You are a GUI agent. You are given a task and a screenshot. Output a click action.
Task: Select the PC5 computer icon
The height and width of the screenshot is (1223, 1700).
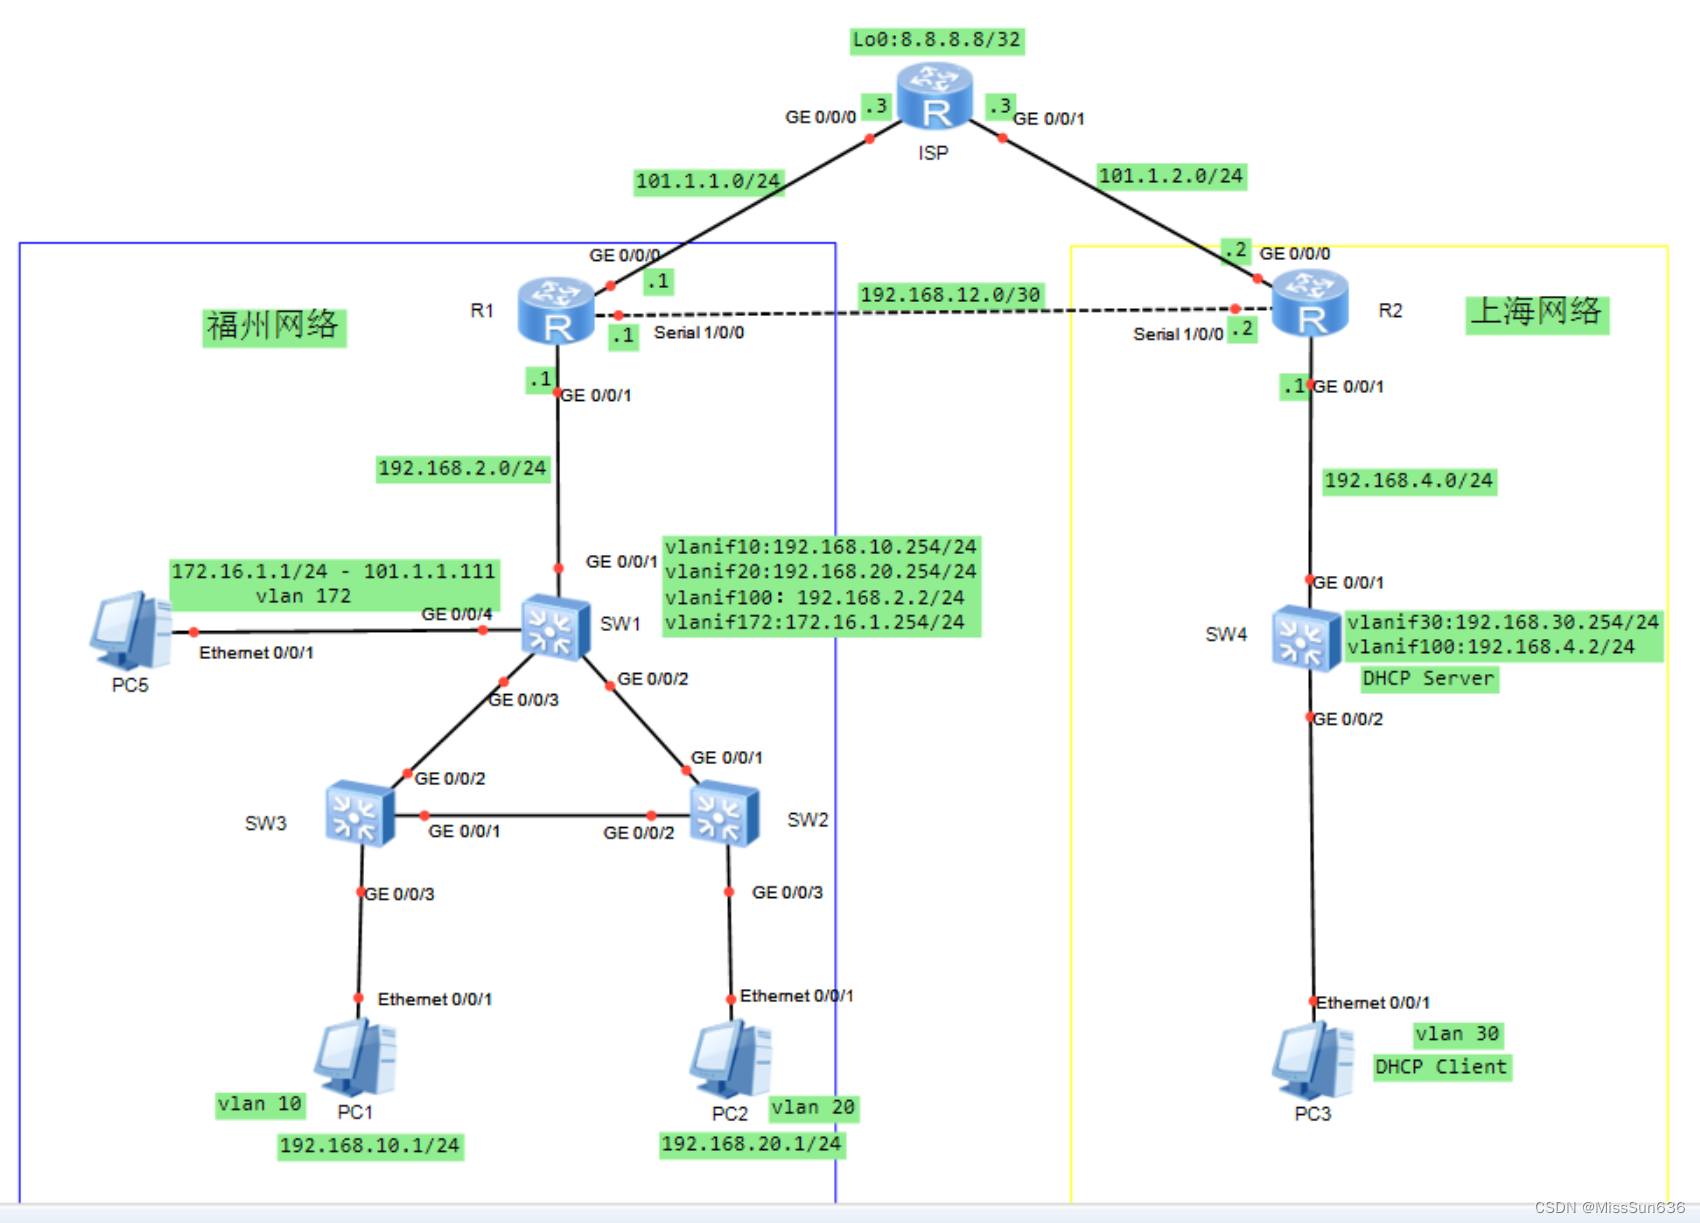(x=131, y=631)
